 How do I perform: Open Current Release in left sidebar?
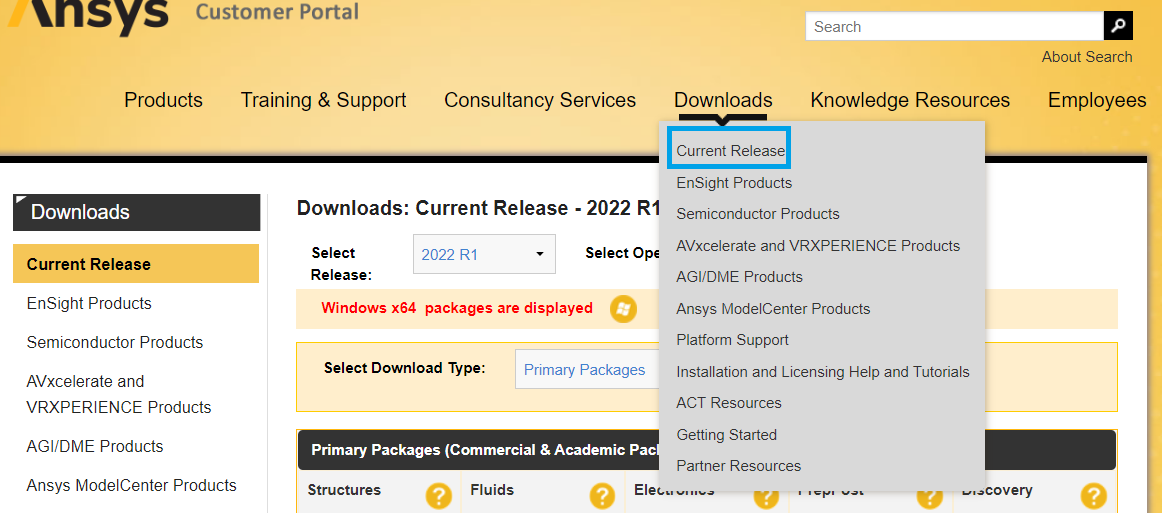tap(136, 264)
